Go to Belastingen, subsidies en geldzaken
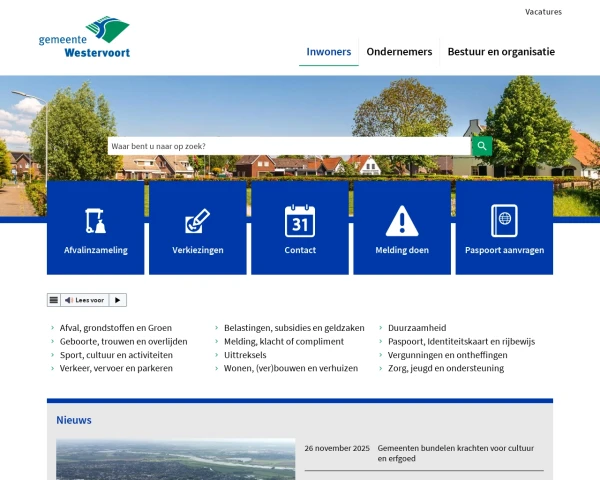Viewport: 600px width, 480px height. coord(294,327)
